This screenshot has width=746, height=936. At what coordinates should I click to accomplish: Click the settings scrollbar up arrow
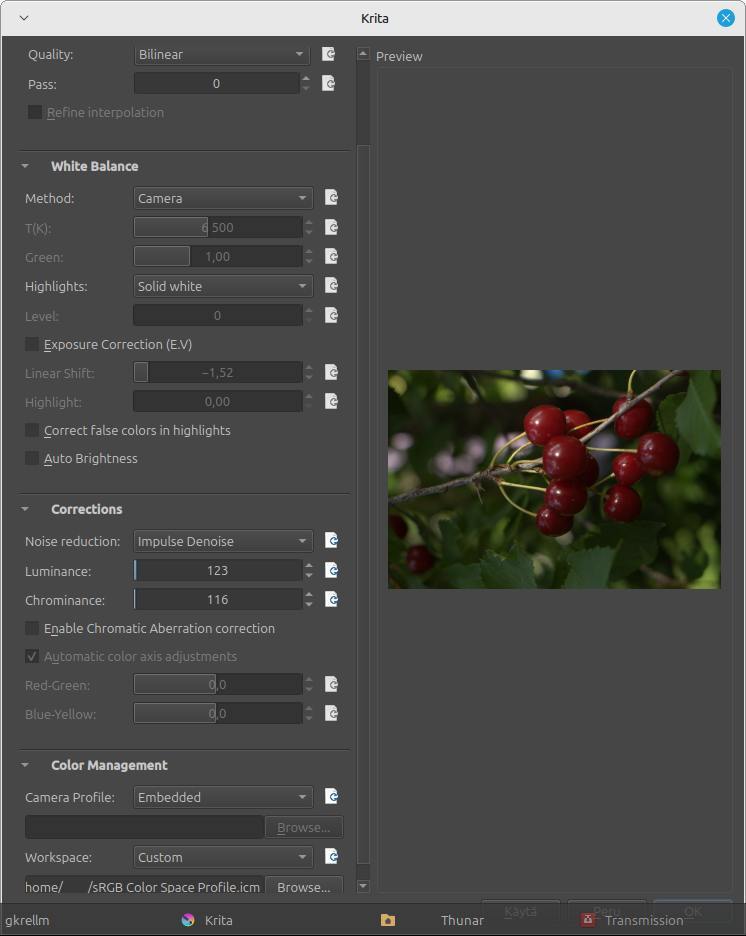point(363,54)
